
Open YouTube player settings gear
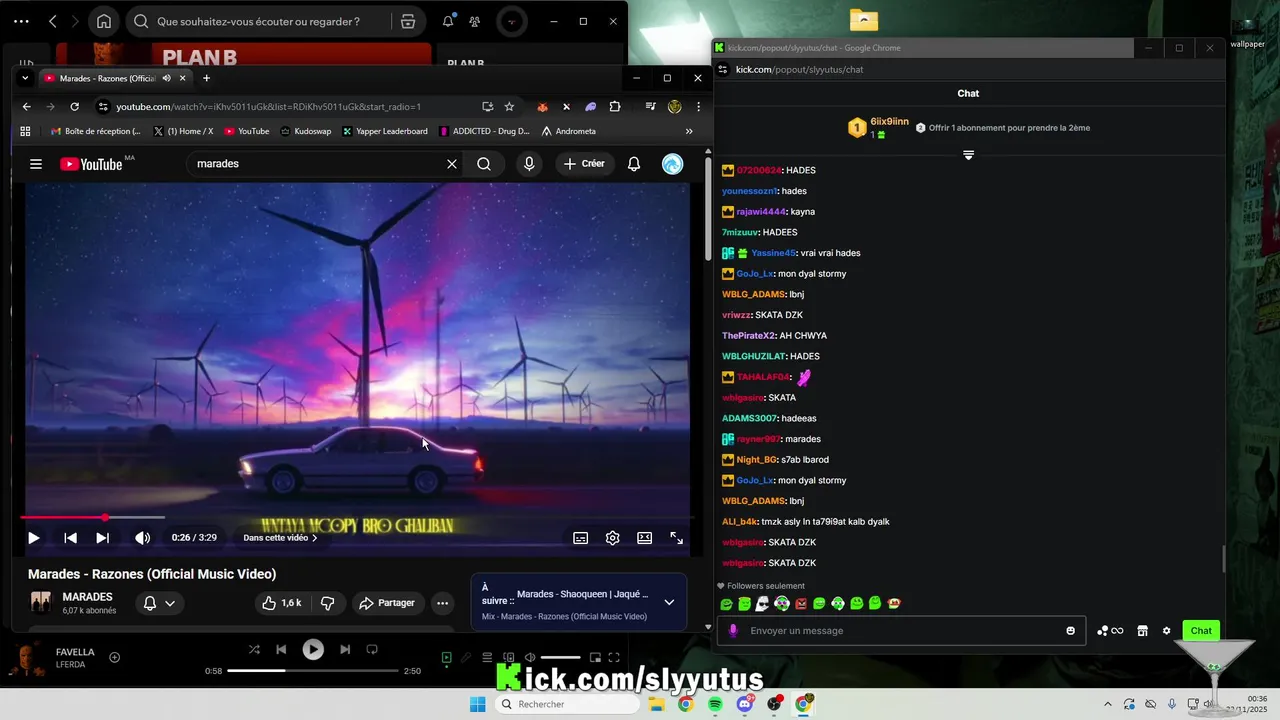click(612, 538)
